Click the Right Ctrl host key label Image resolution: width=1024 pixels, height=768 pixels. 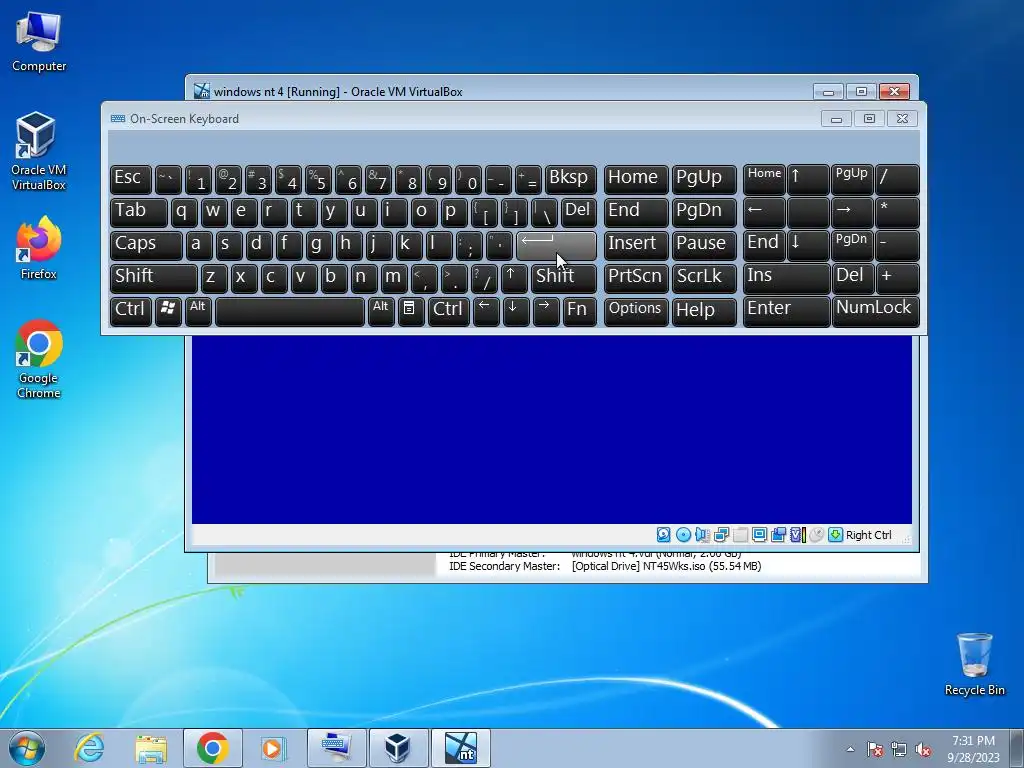point(869,535)
